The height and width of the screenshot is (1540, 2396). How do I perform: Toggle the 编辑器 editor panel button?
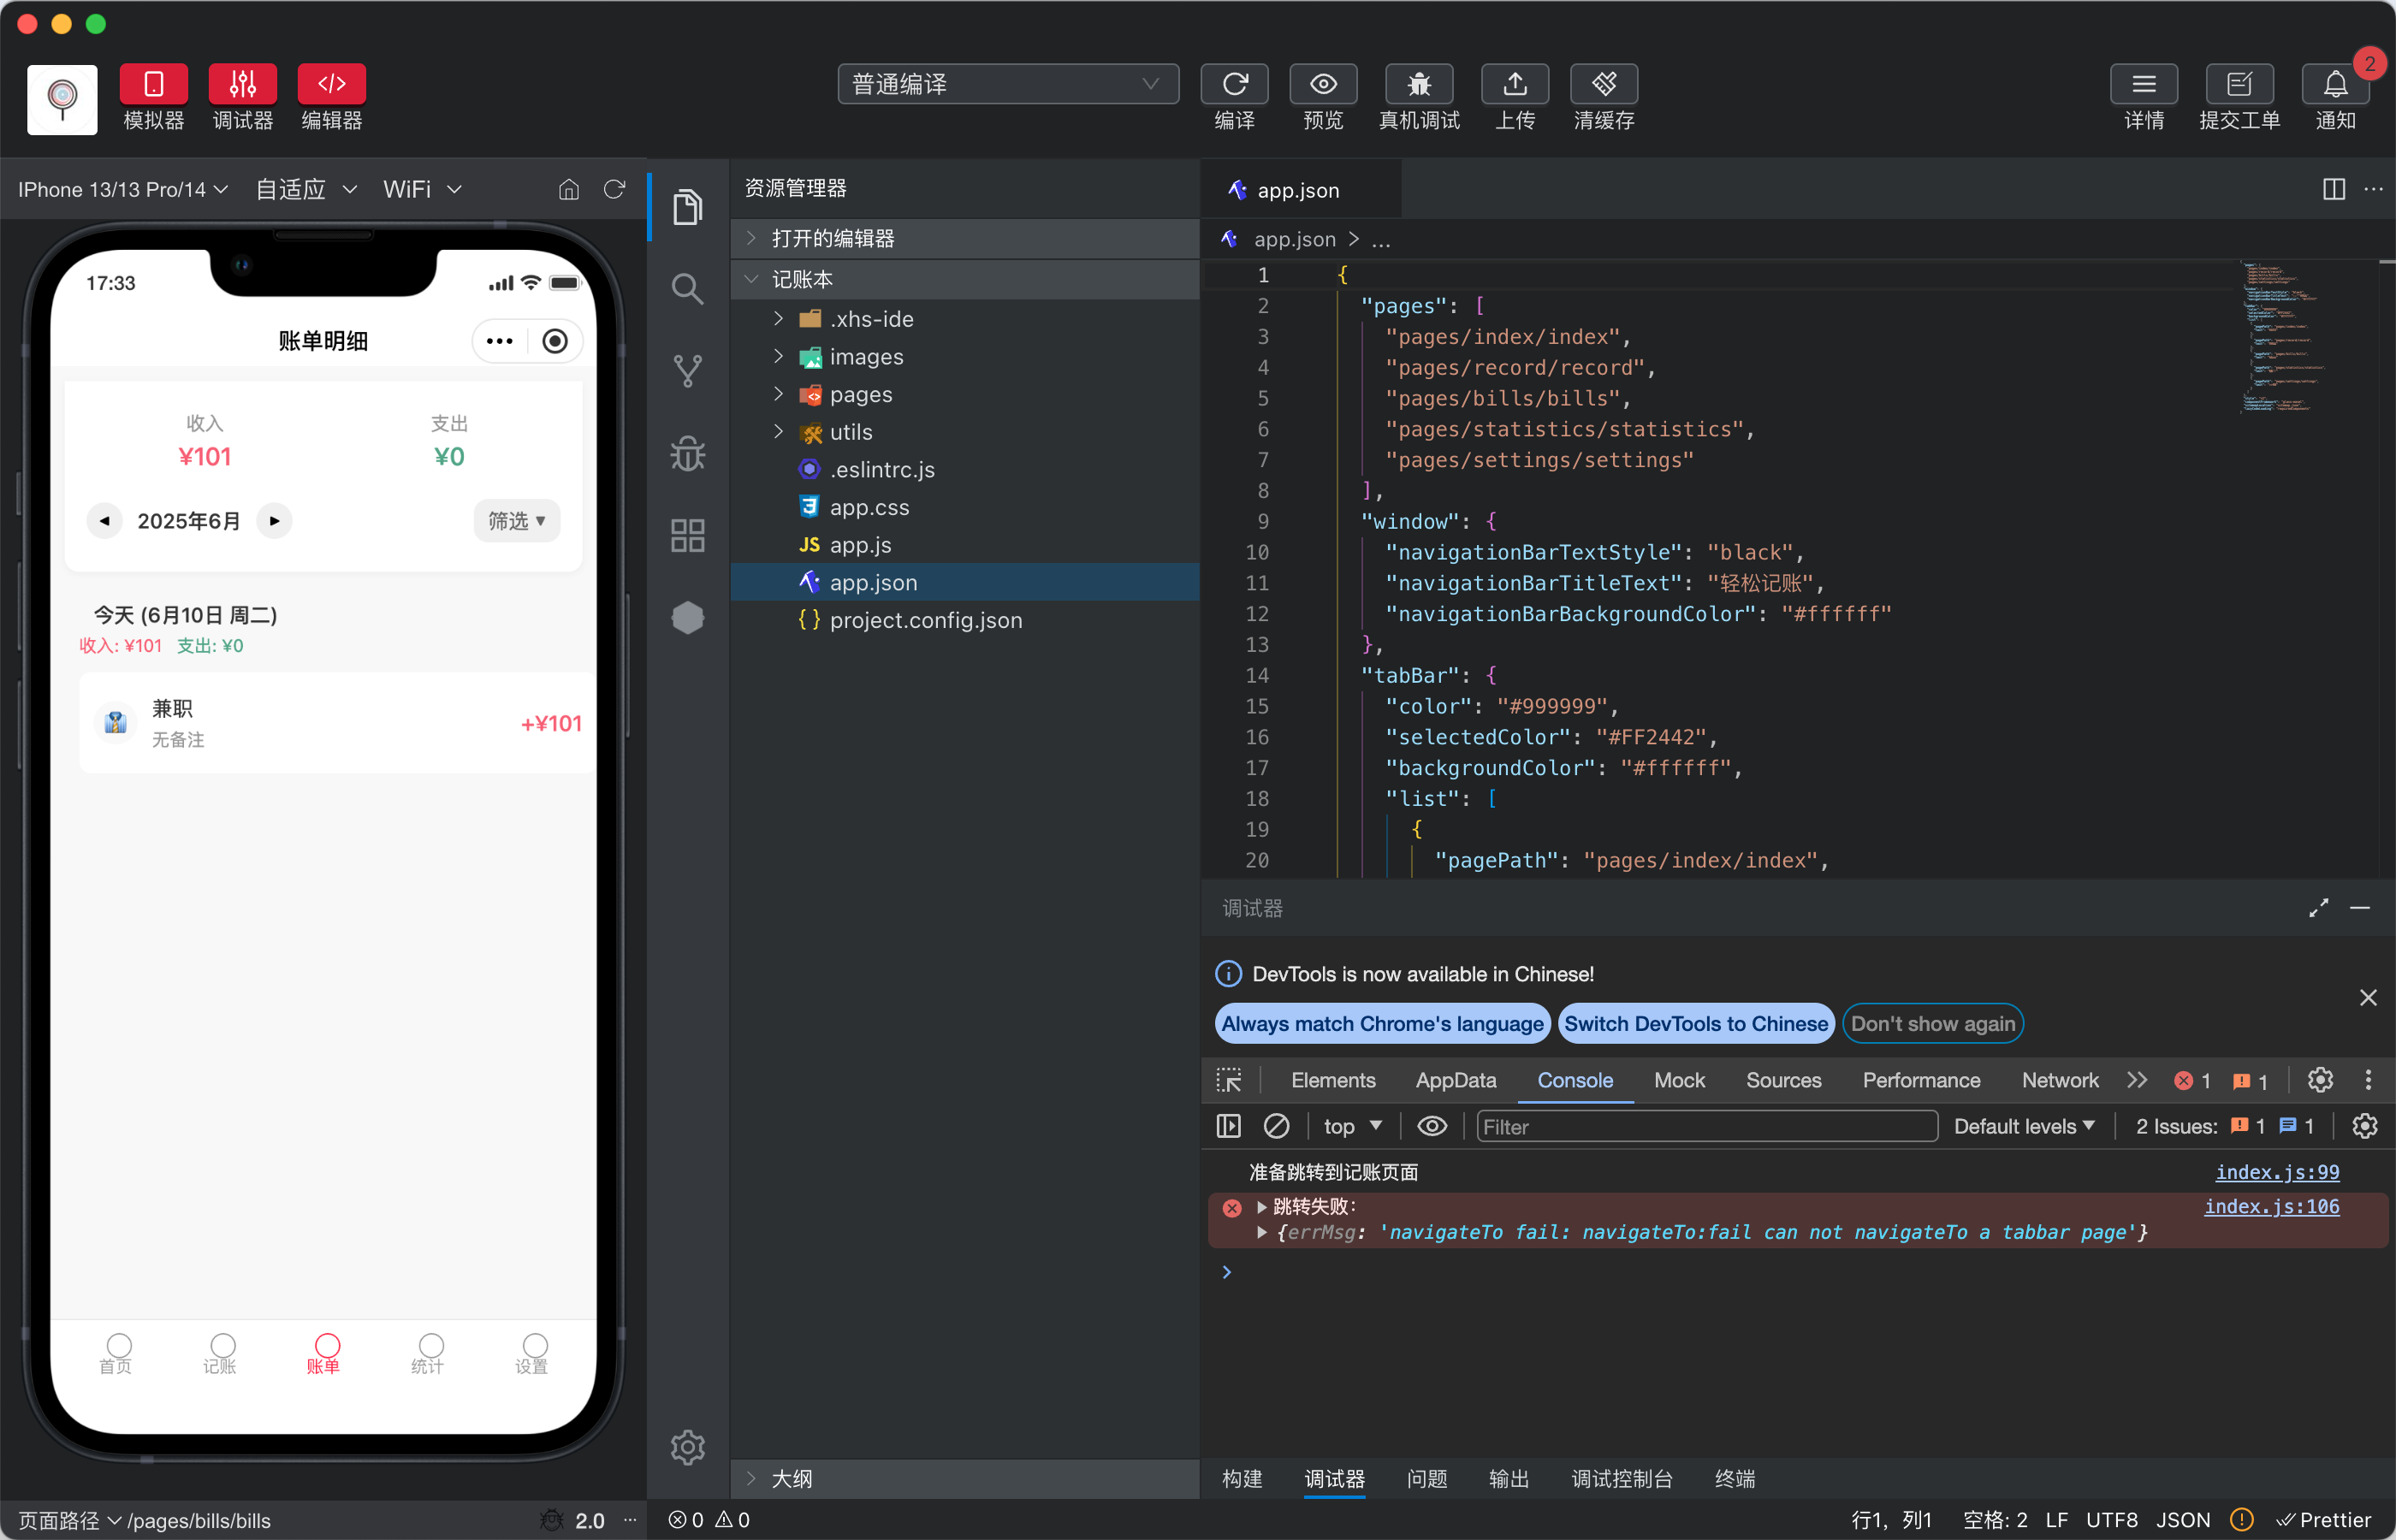pos(331,84)
